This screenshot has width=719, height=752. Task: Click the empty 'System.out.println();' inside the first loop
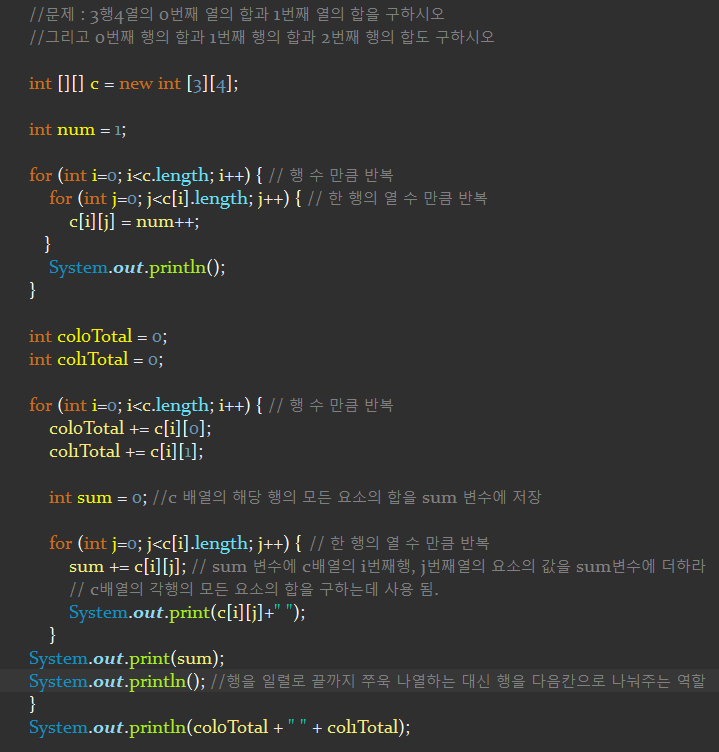pos(137,268)
